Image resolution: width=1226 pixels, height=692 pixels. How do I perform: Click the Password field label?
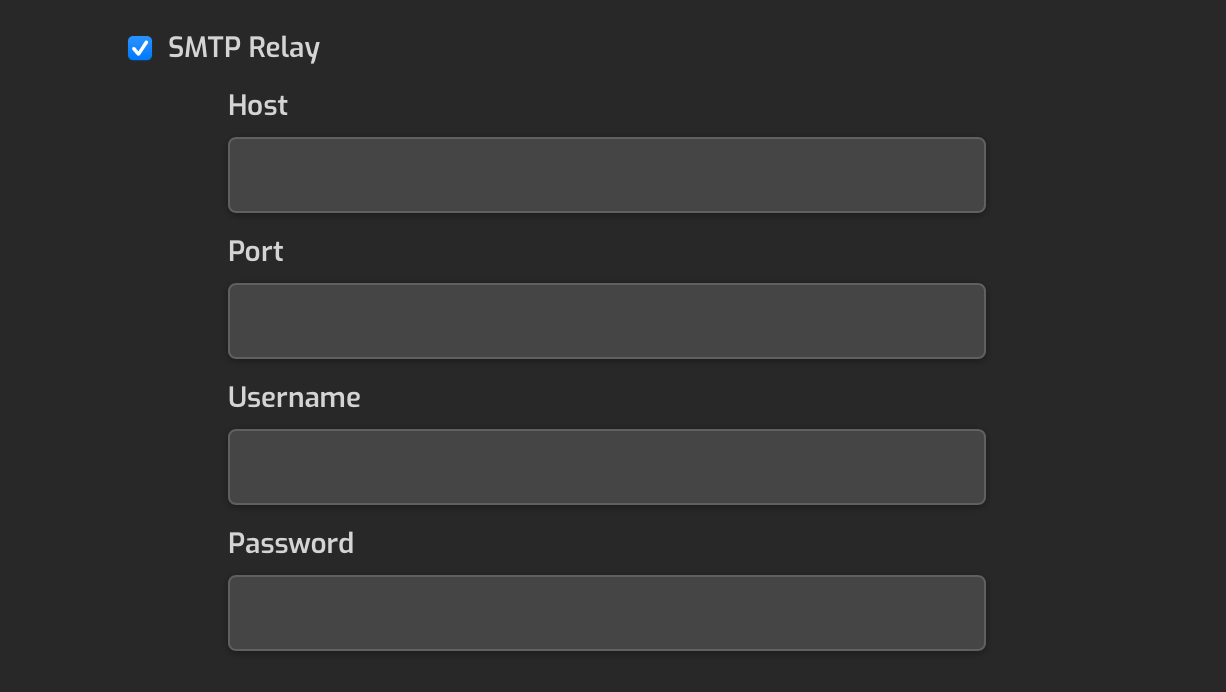(291, 543)
